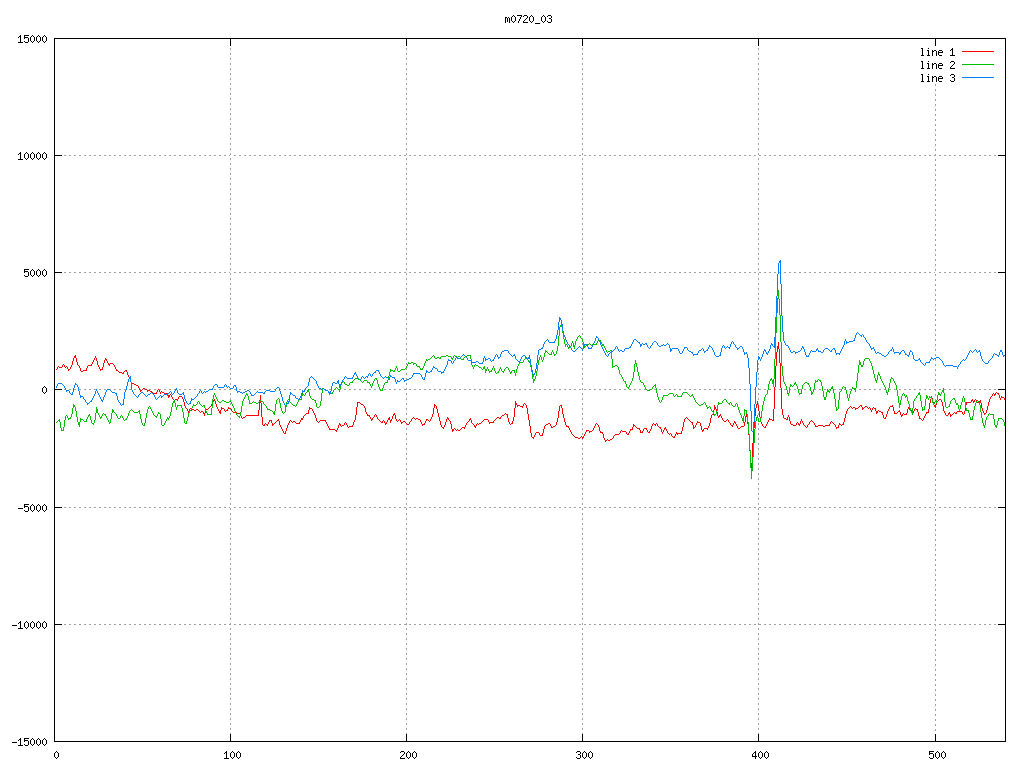Screen dimensions: 1024x768
Task: Click the red line 1 legend sample
Action: tap(978, 52)
